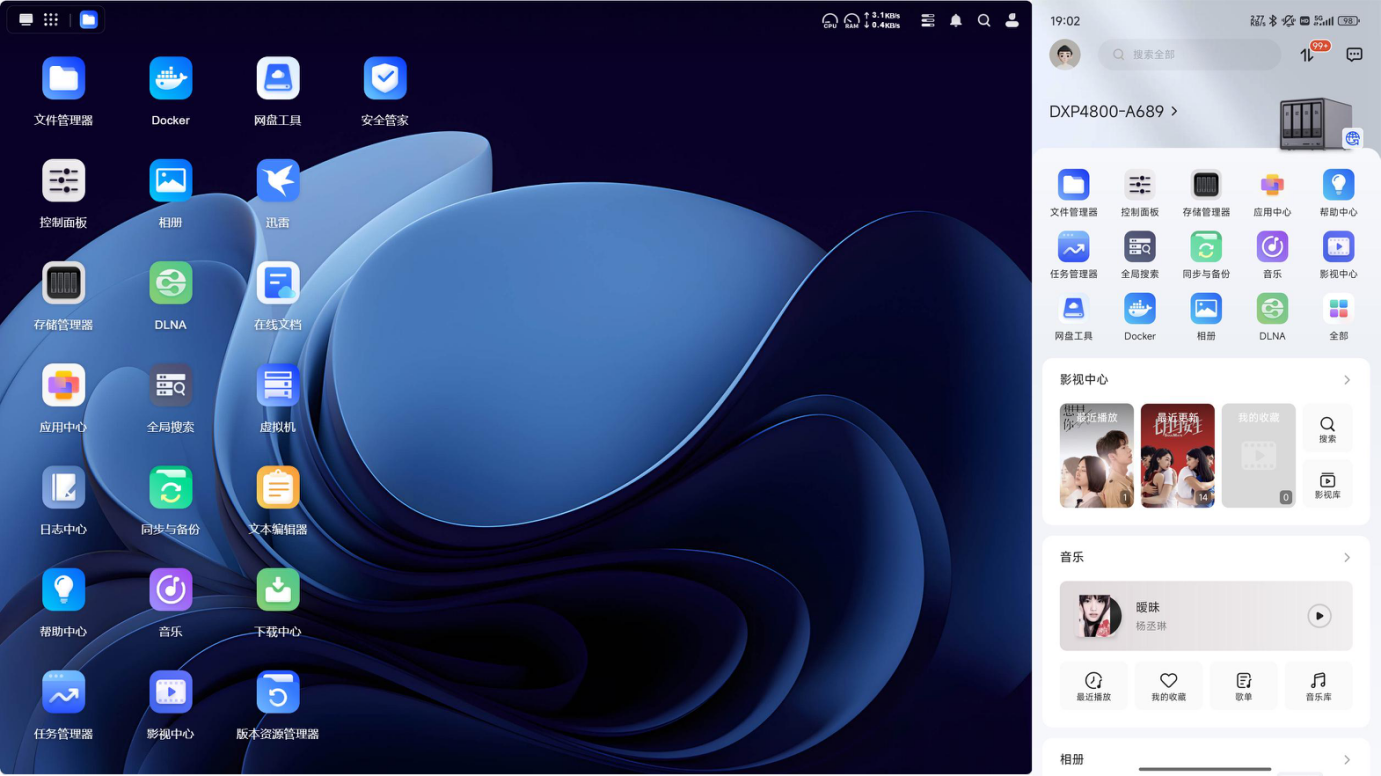1381x776 pixels.
Task: Open 在线文档 on the desktop
Action: coord(278,283)
